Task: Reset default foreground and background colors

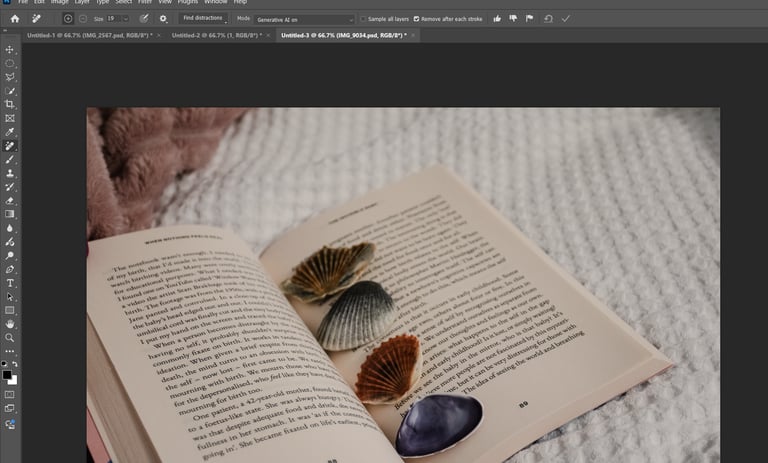Action: (4, 364)
